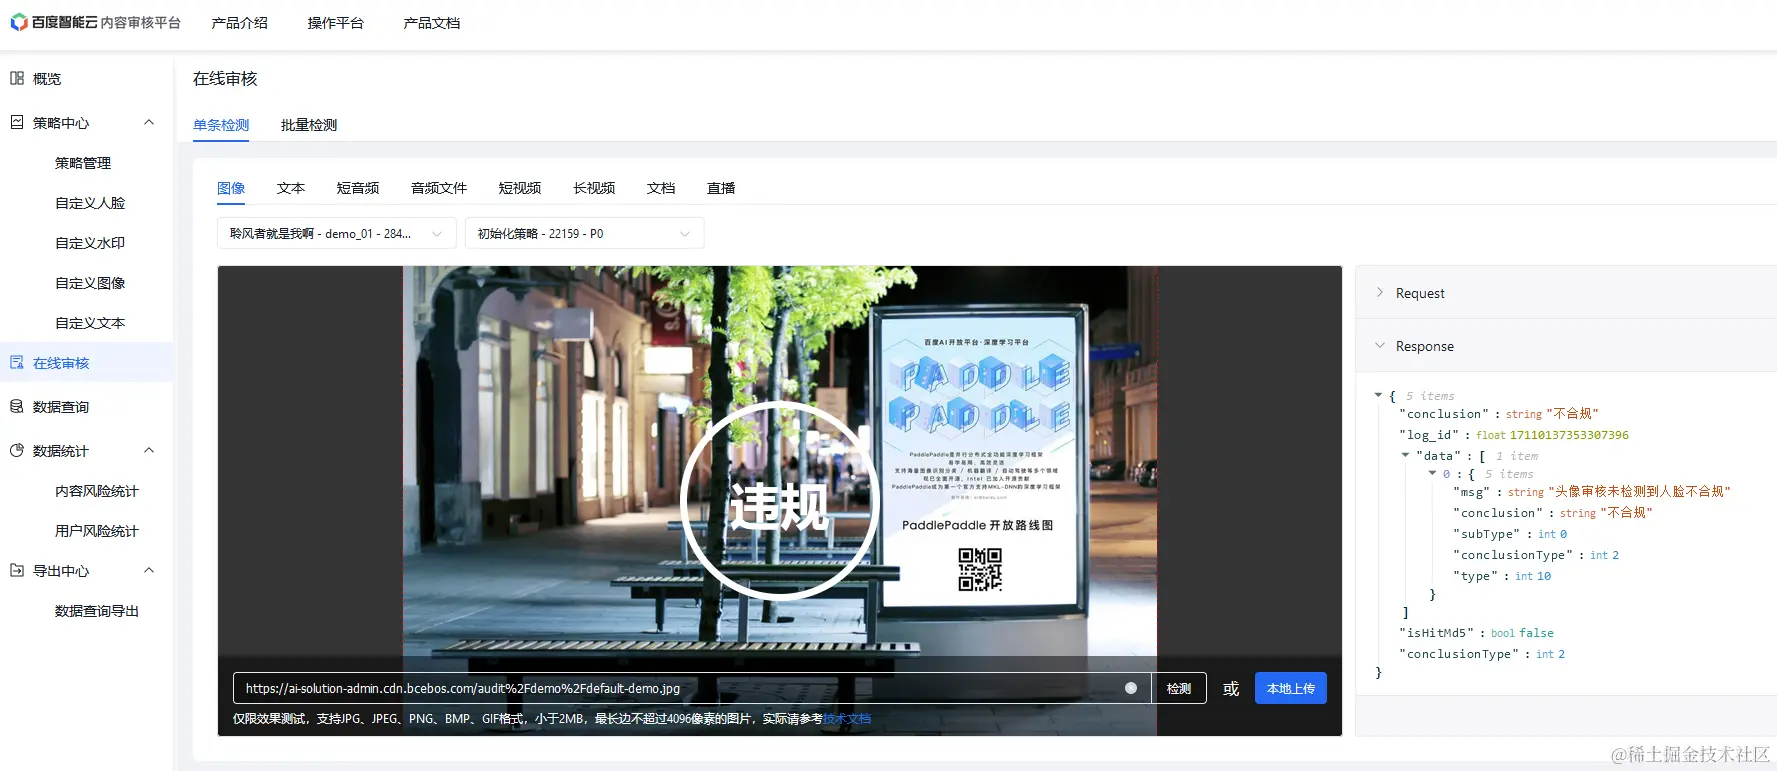This screenshot has width=1777, height=771.
Task: Click the 数据查询 database icon
Action: 17,406
